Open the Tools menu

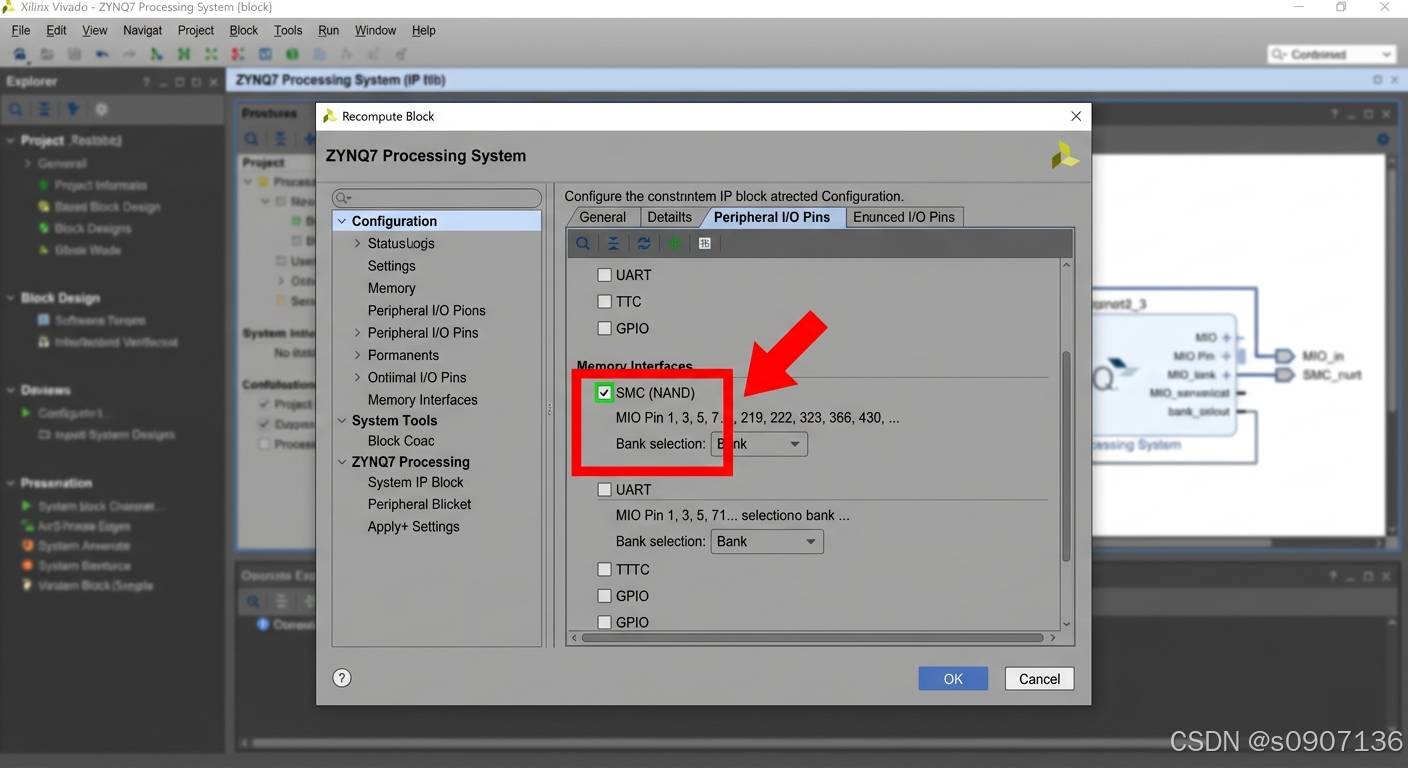[x=288, y=30]
